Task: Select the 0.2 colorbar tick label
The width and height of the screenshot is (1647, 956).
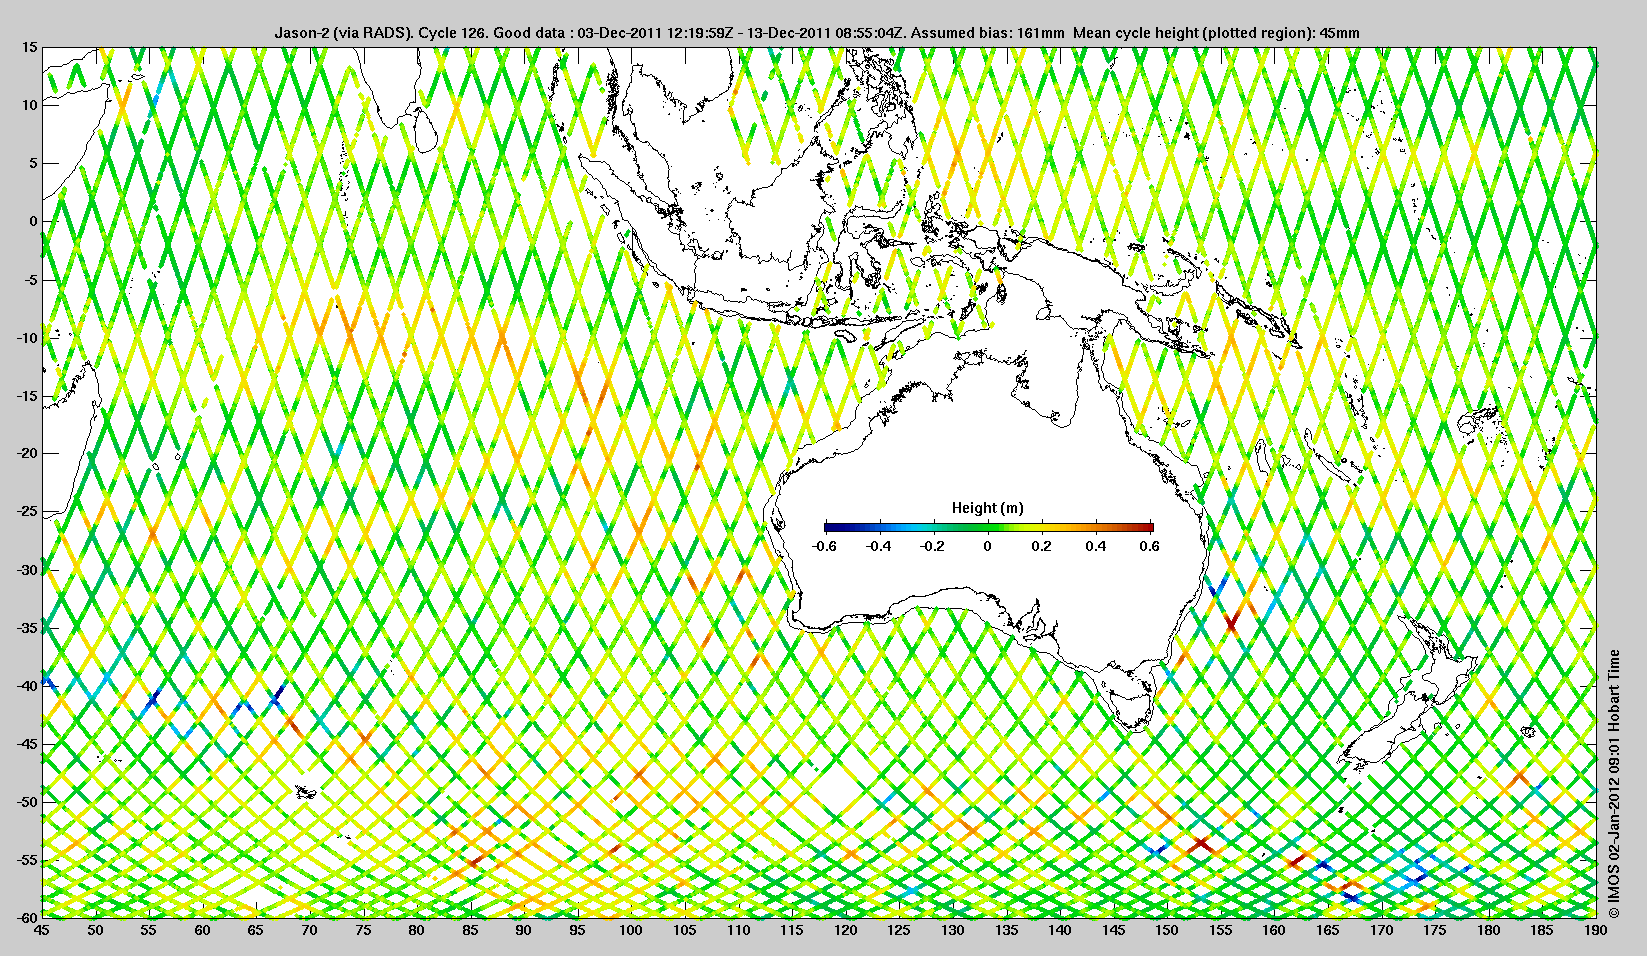Action: (1042, 546)
